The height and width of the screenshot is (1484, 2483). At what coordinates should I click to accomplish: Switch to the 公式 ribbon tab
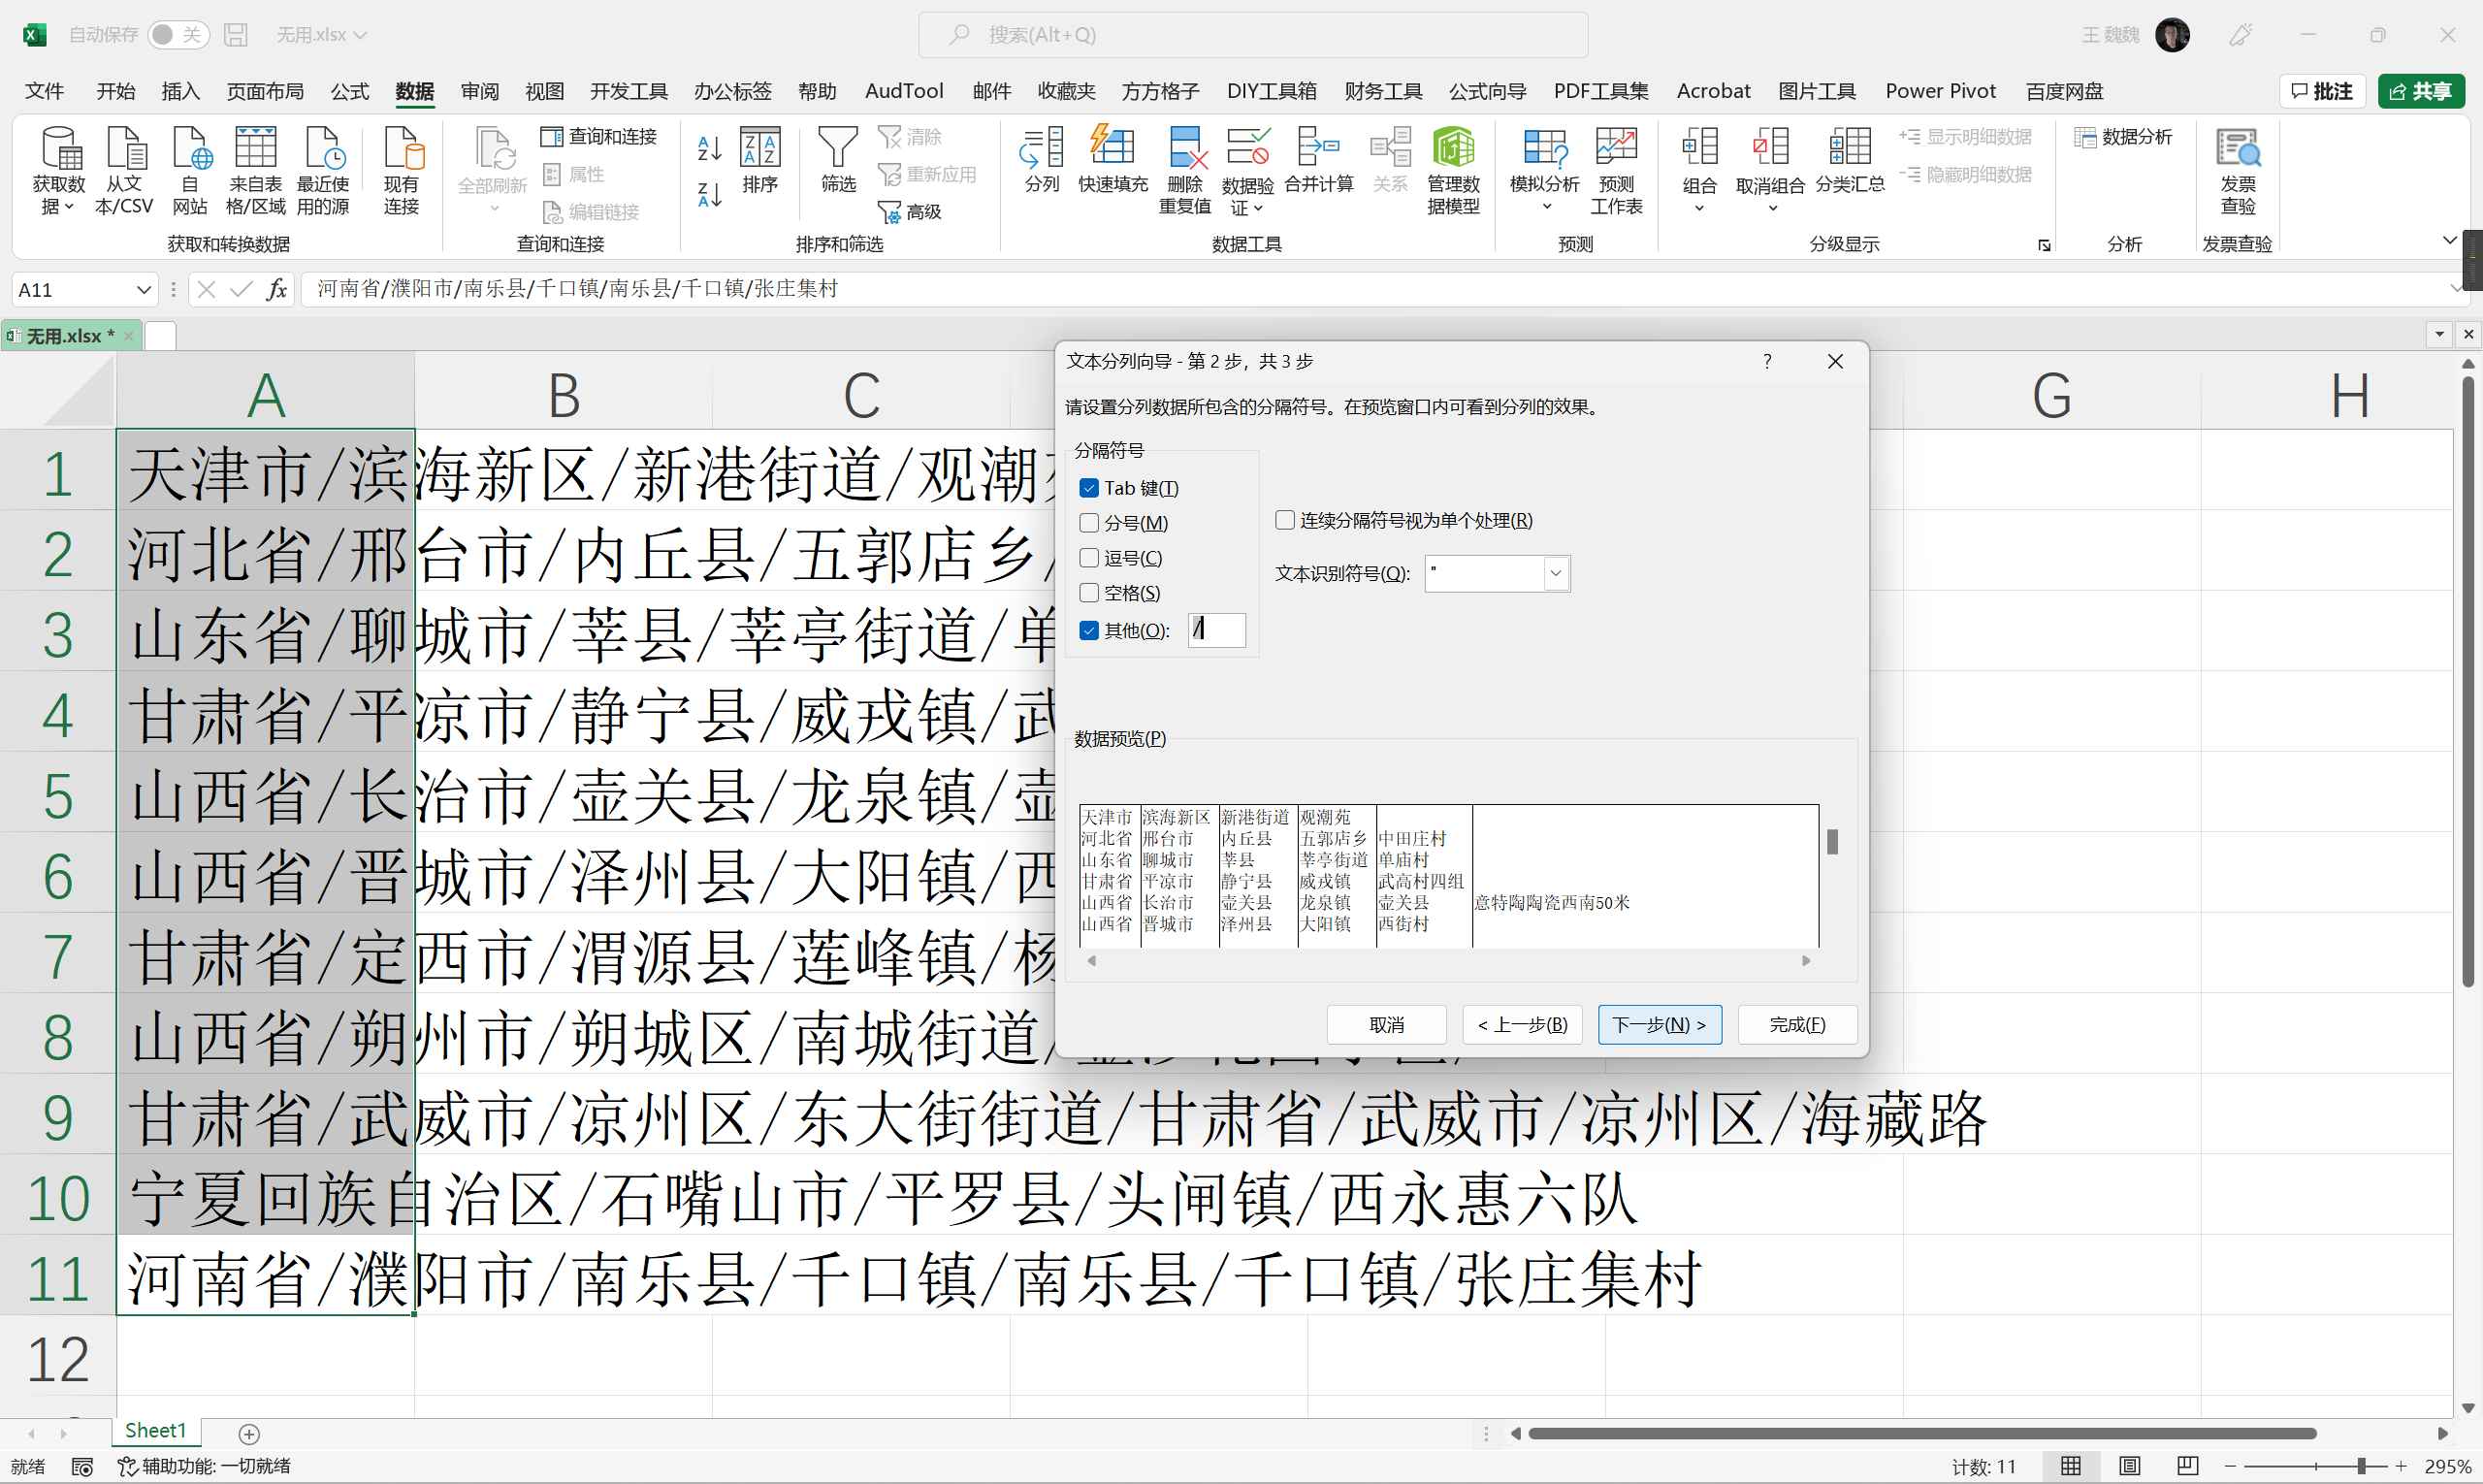pos(350,91)
